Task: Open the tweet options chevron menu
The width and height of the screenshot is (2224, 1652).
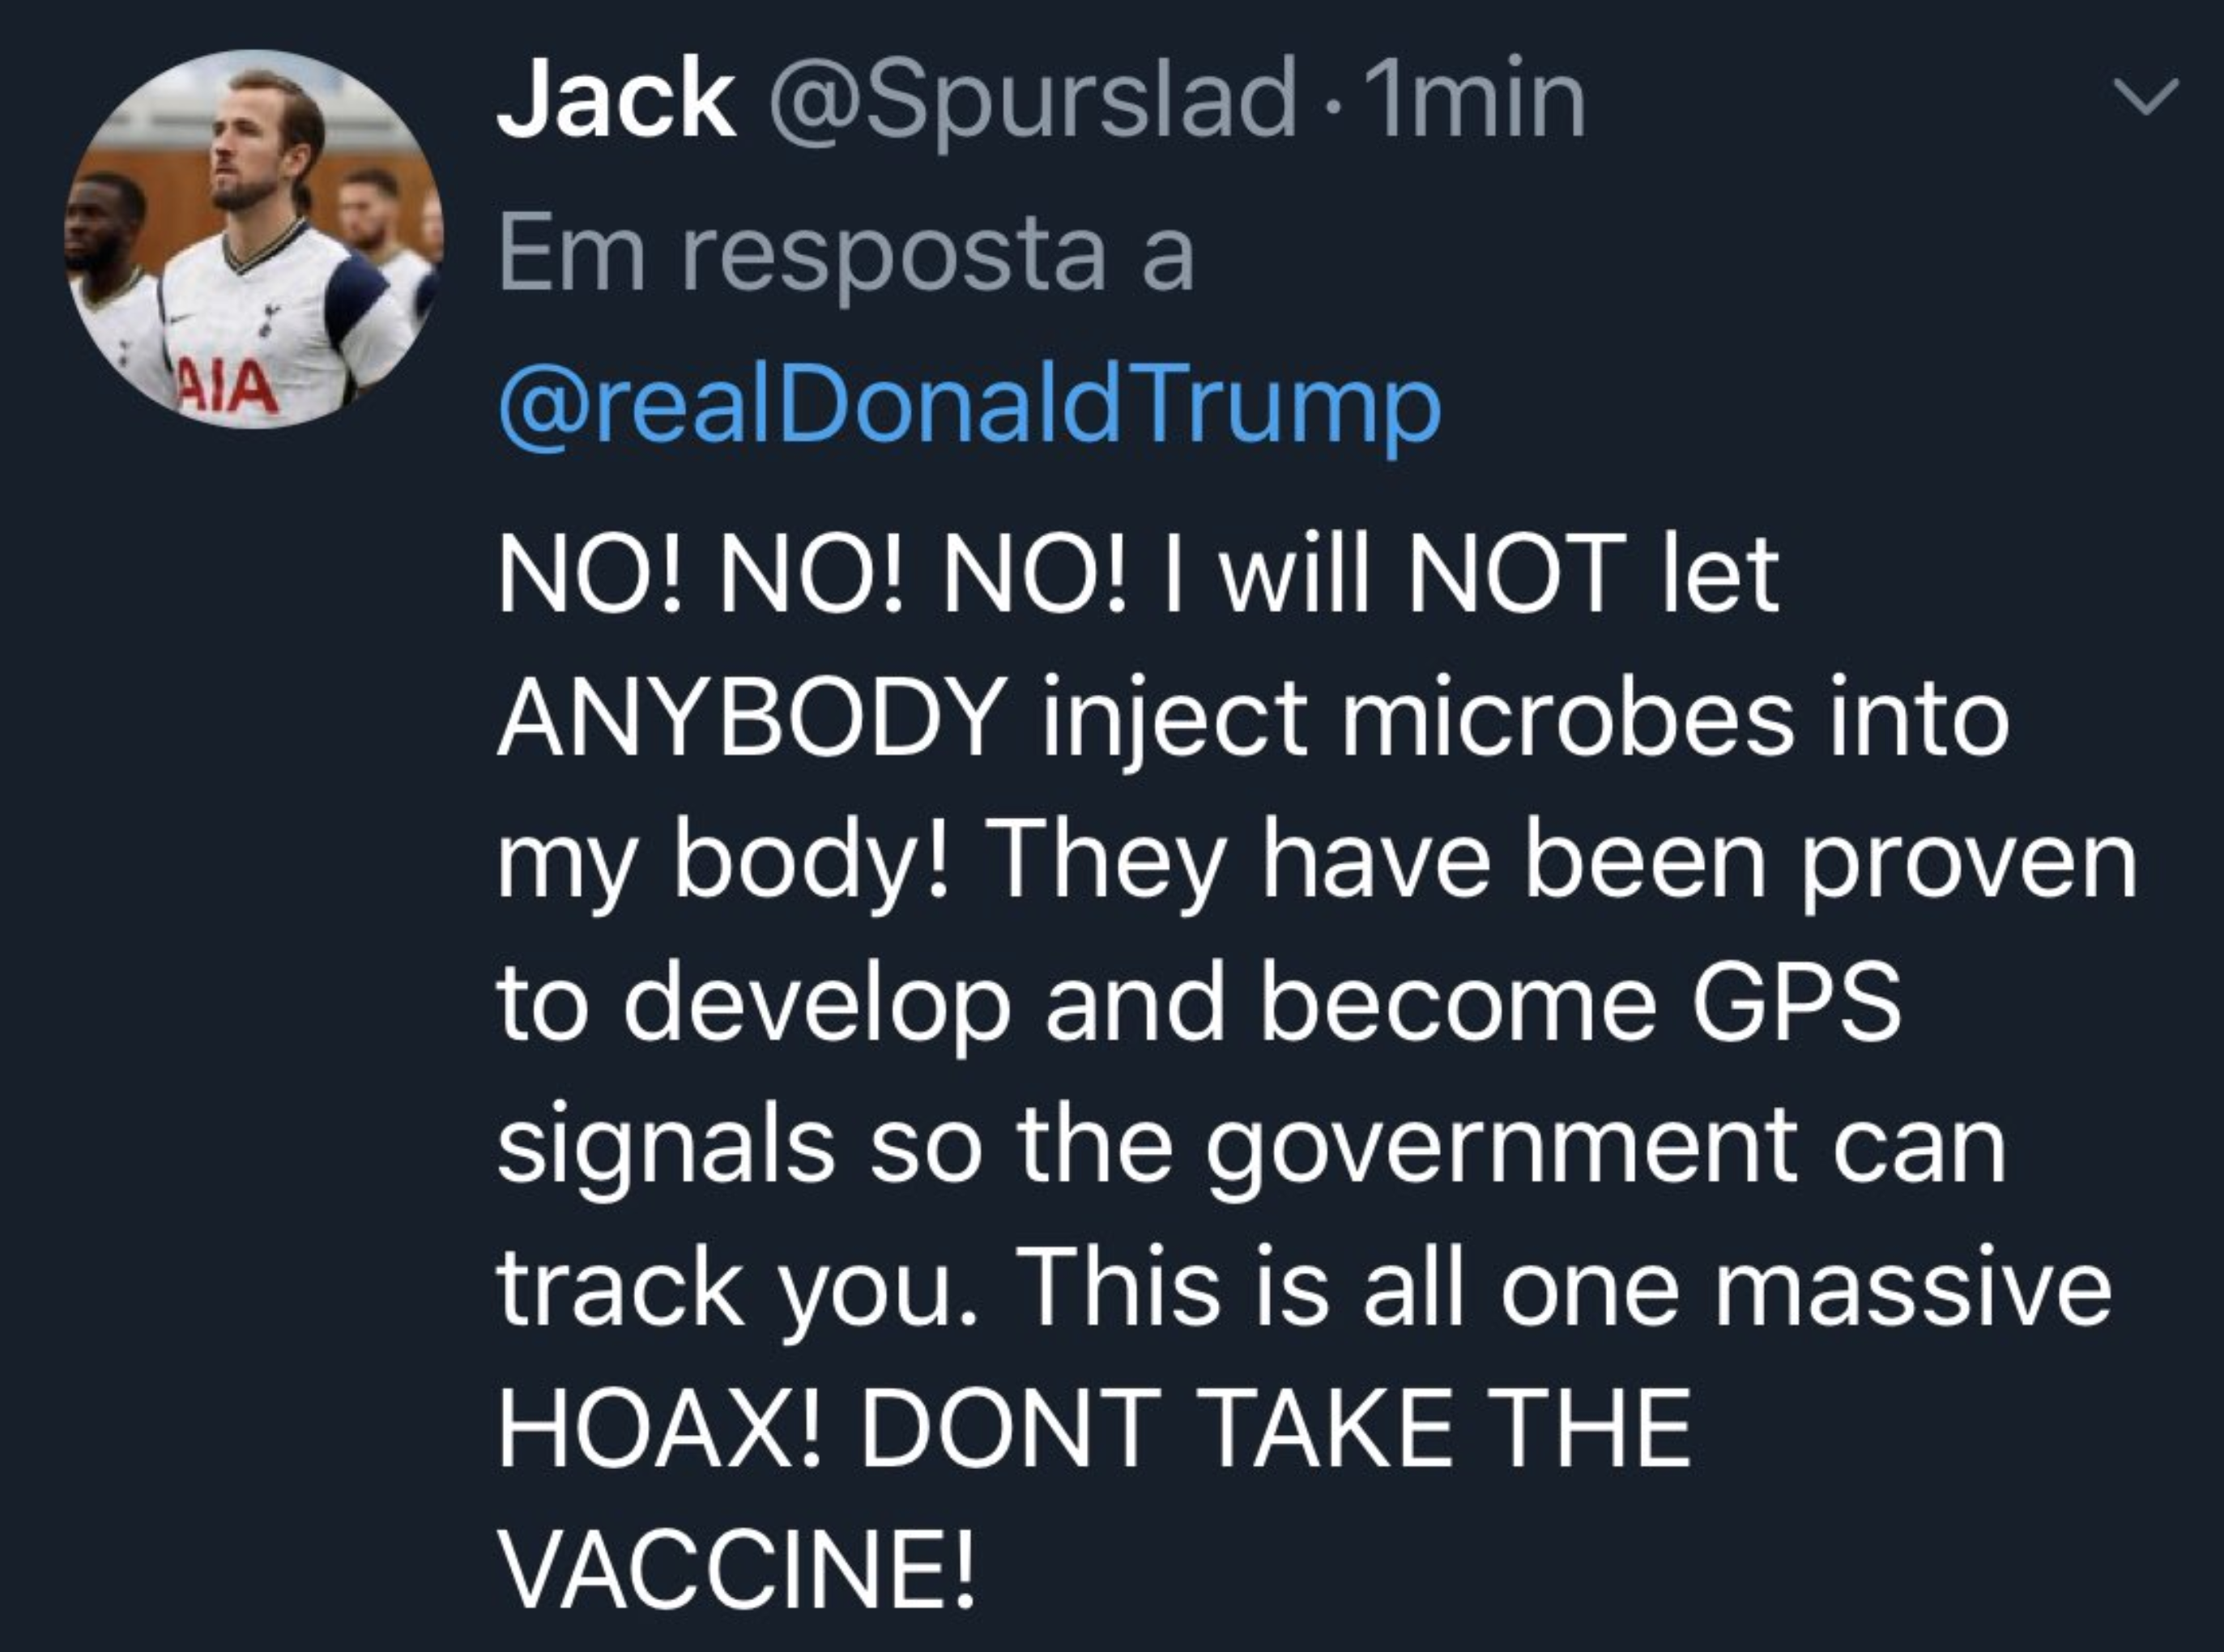Action: coord(2145,98)
